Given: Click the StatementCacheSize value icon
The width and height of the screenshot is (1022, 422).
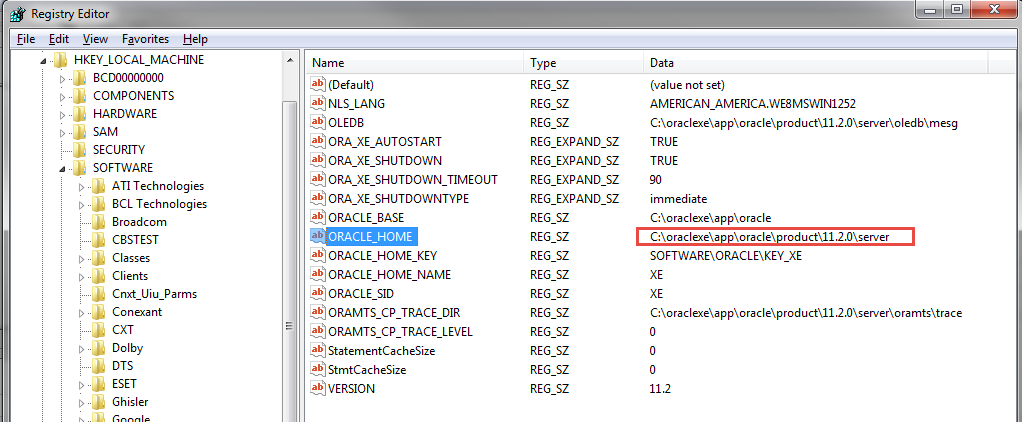Looking at the screenshot, I should point(317,350).
